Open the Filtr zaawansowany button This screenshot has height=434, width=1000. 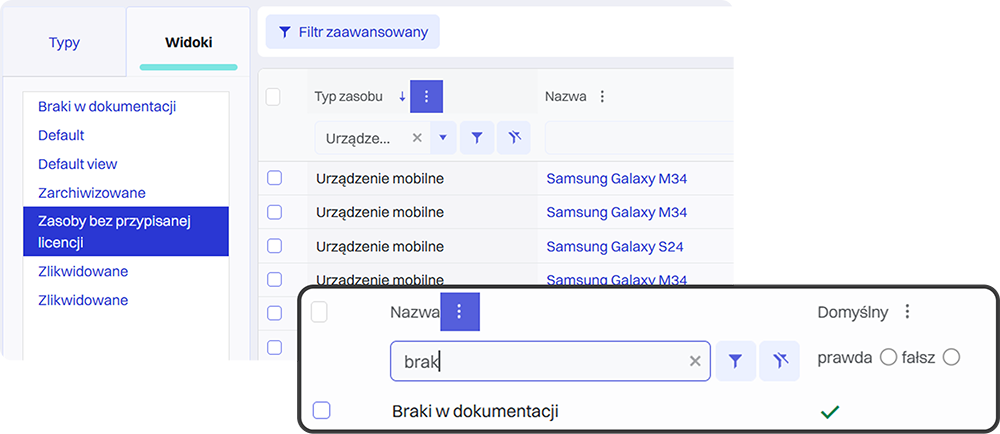click(352, 32)
